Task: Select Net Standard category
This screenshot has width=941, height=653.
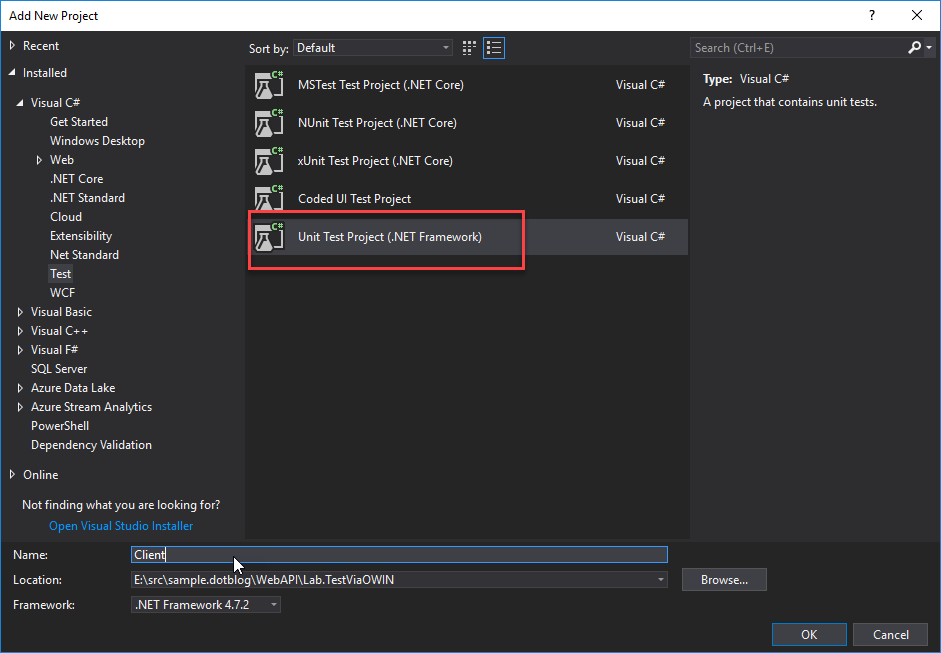Action: 85,255
